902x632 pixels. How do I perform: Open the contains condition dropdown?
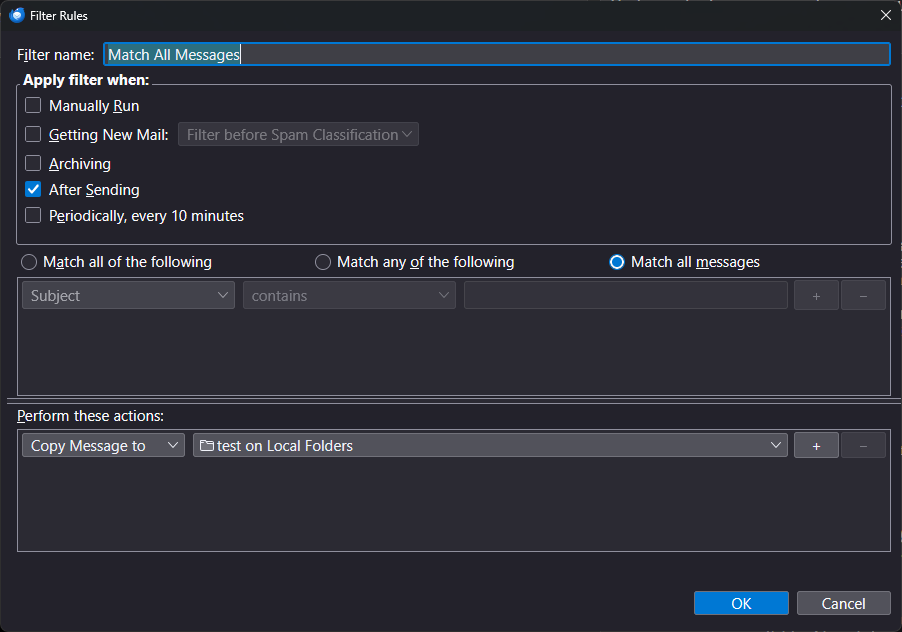point(349,296)
